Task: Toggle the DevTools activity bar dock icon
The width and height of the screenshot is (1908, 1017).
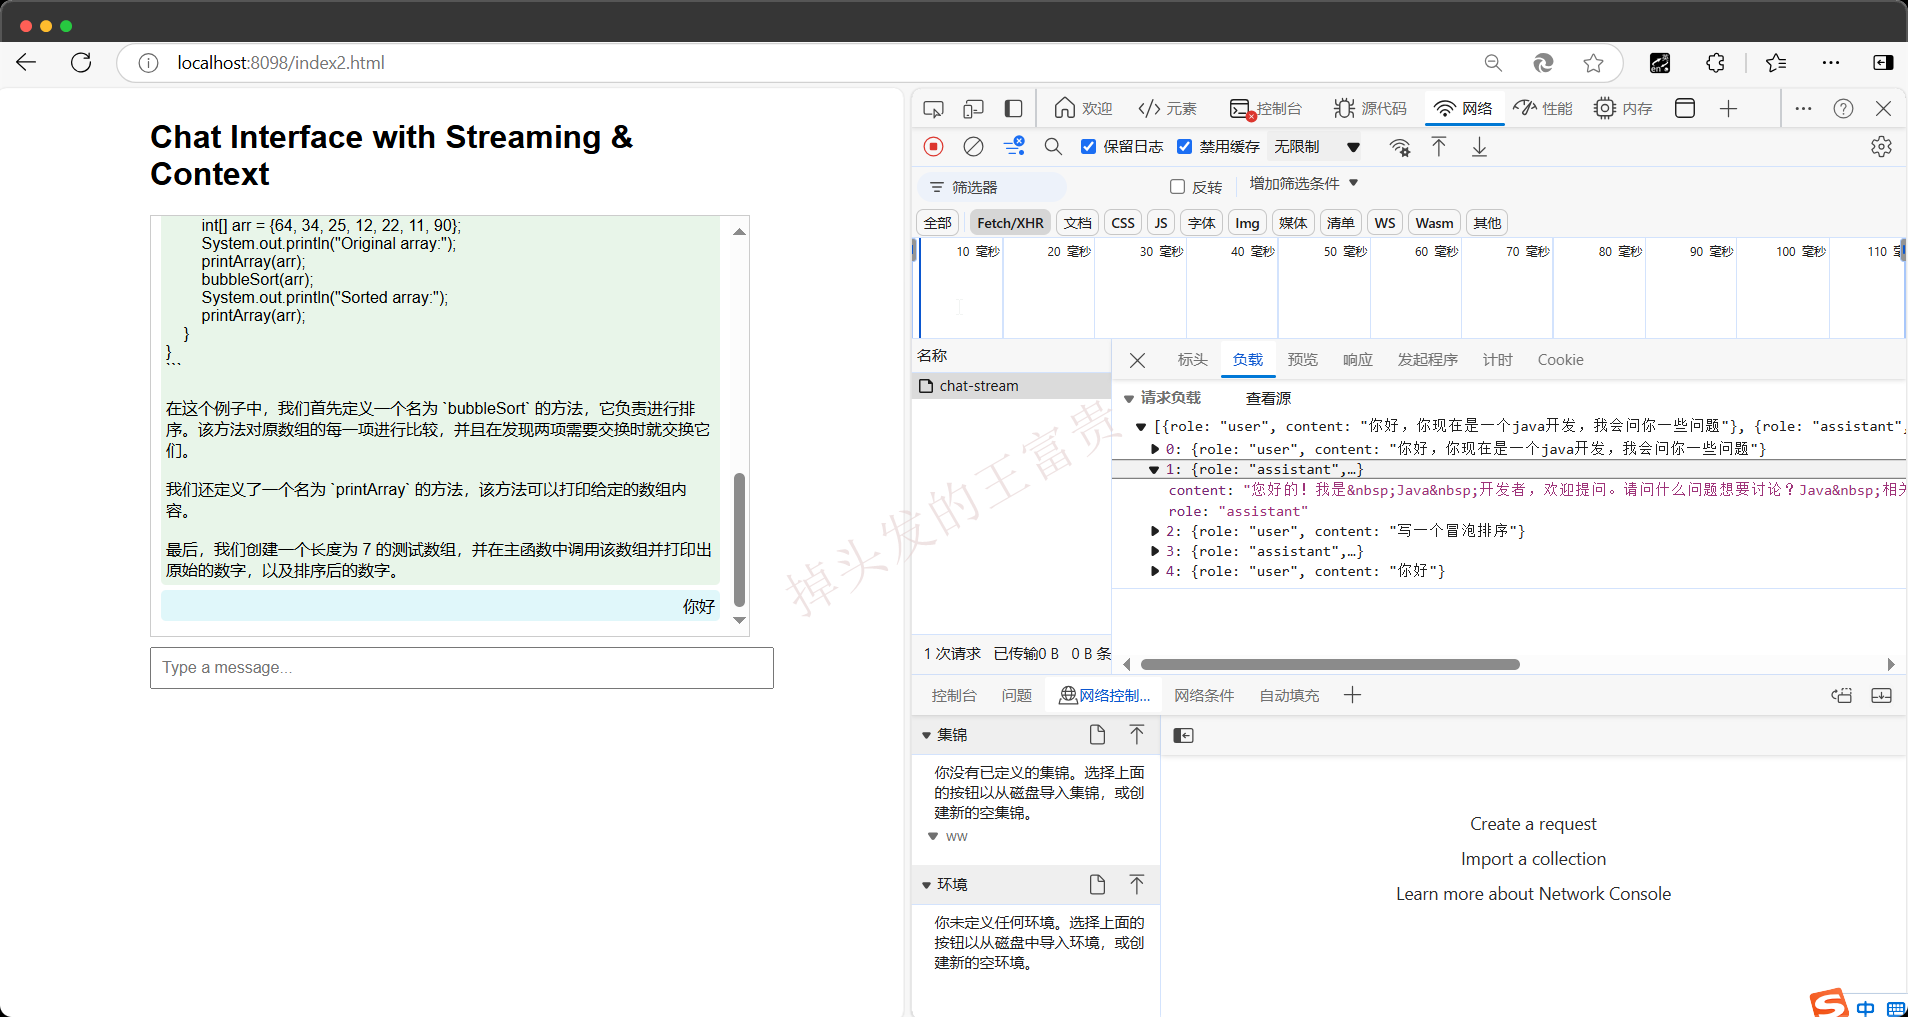Action: tap(1013, 108)
